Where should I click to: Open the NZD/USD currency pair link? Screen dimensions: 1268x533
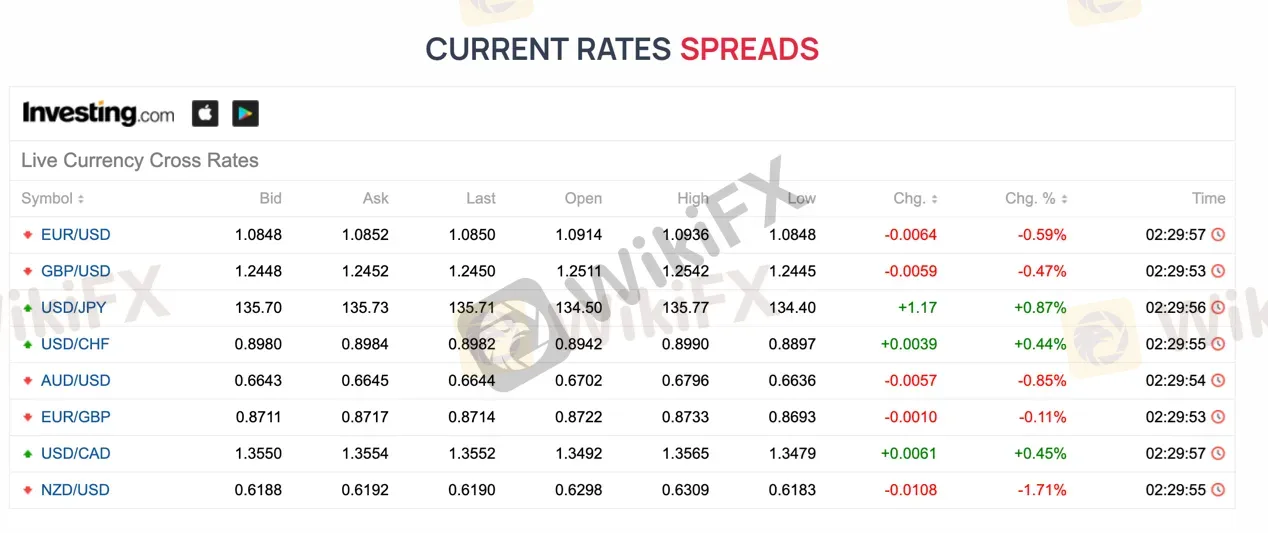[75, 490]
